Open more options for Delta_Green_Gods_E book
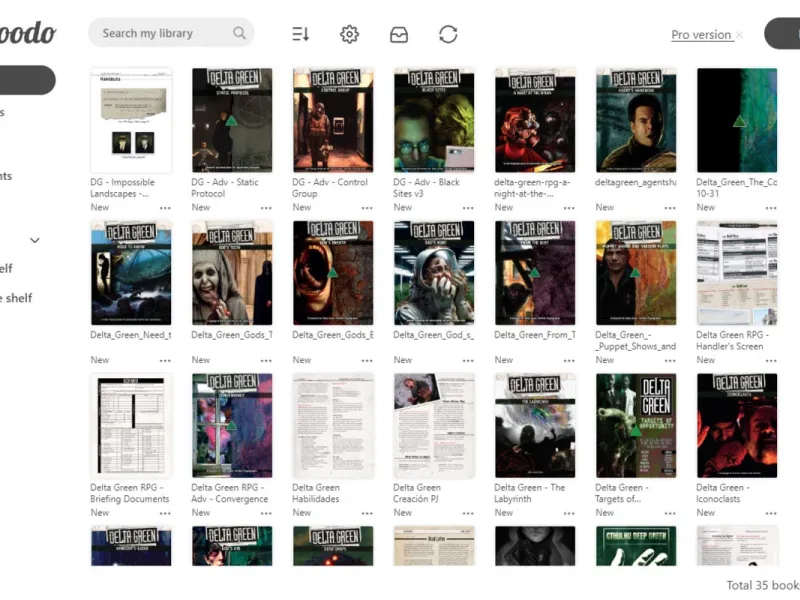Image resolution: width=800 pixels, height=600 pixels. coord(367,361)
